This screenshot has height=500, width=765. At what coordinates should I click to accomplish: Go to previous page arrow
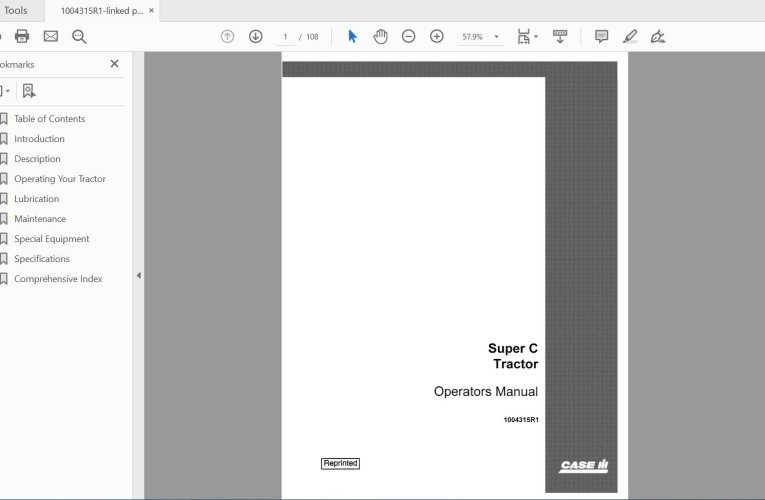tap(227, 37)
